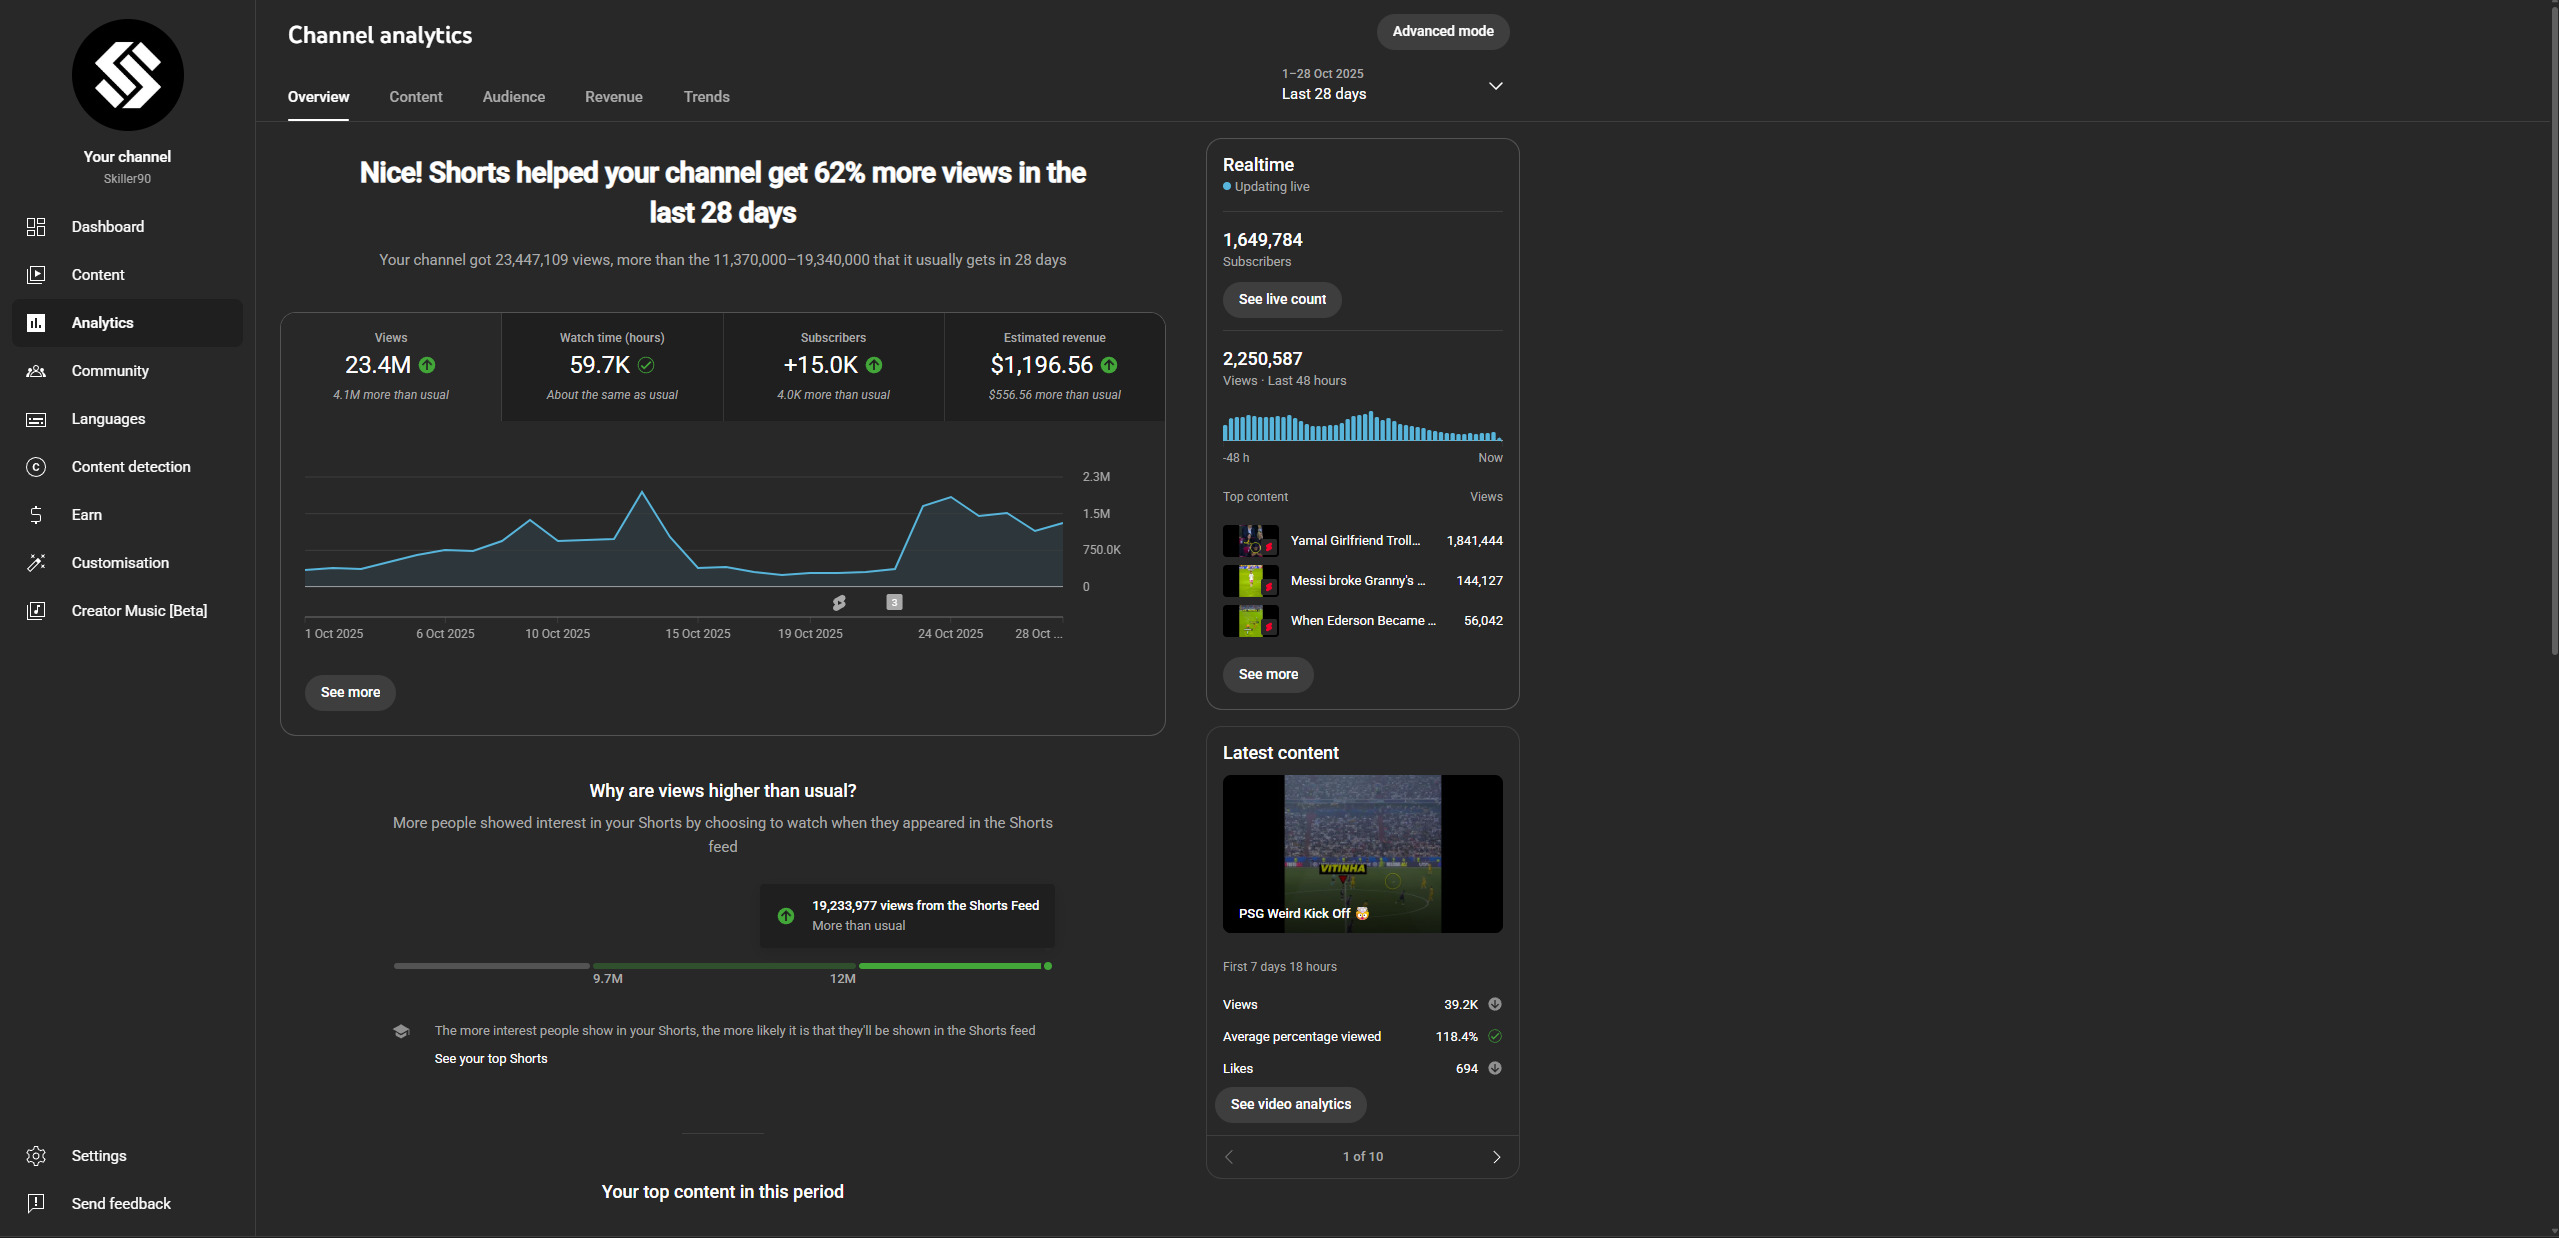Click the Earn dollar sign icon
Image resolution: width=2559 pixels, height=1238 pixels.
[36, 515]
